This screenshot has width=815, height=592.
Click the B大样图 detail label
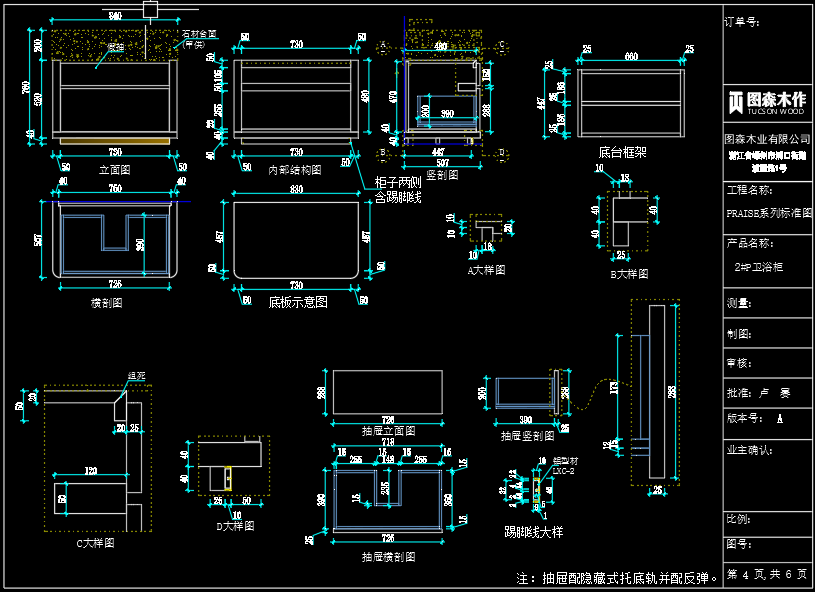click(x=629, y=273)
